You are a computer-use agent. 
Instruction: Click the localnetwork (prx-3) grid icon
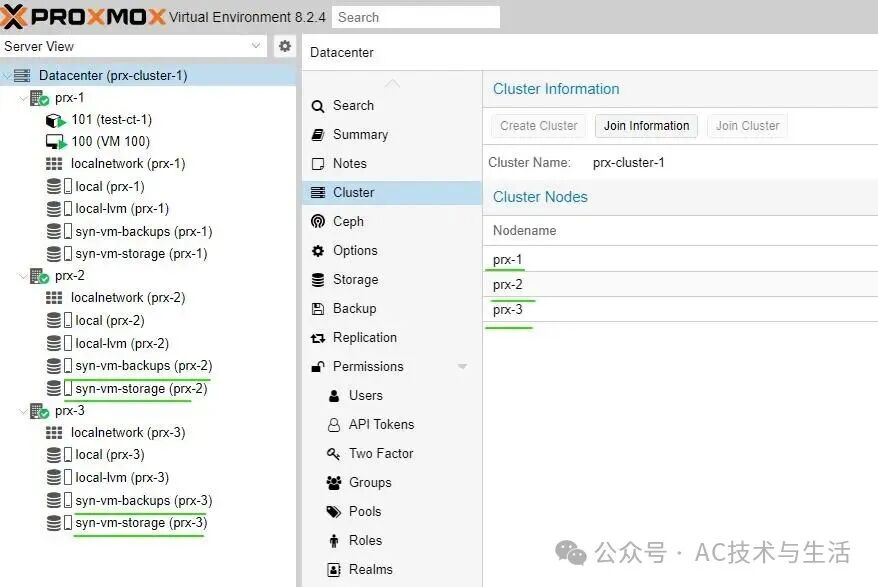[x=54, y=432]
